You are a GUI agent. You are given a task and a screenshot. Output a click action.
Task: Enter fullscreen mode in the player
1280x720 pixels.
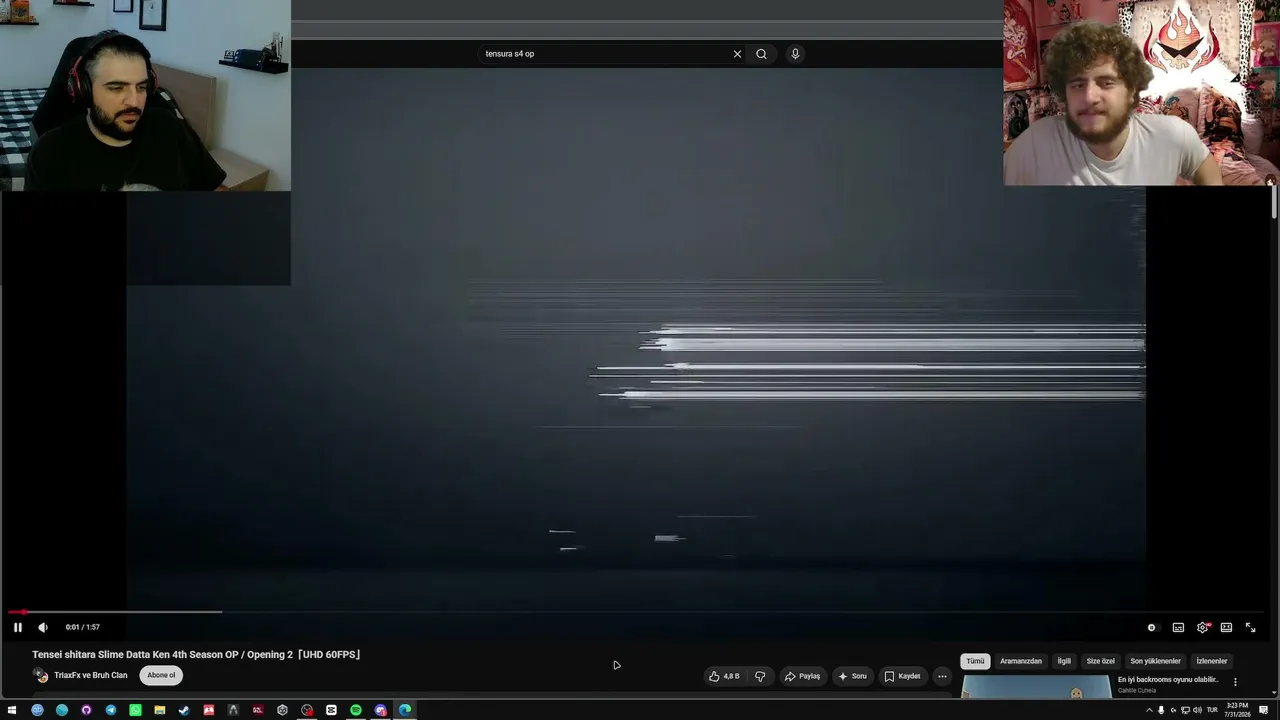(x=1250, y=627)
